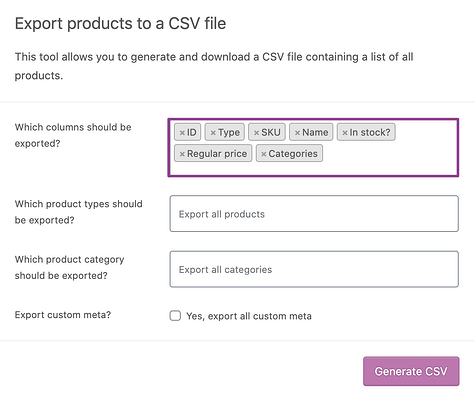Screen dimensions: 474x400
Task: Open the product types dropdown
Action: [x=314, y=214]
